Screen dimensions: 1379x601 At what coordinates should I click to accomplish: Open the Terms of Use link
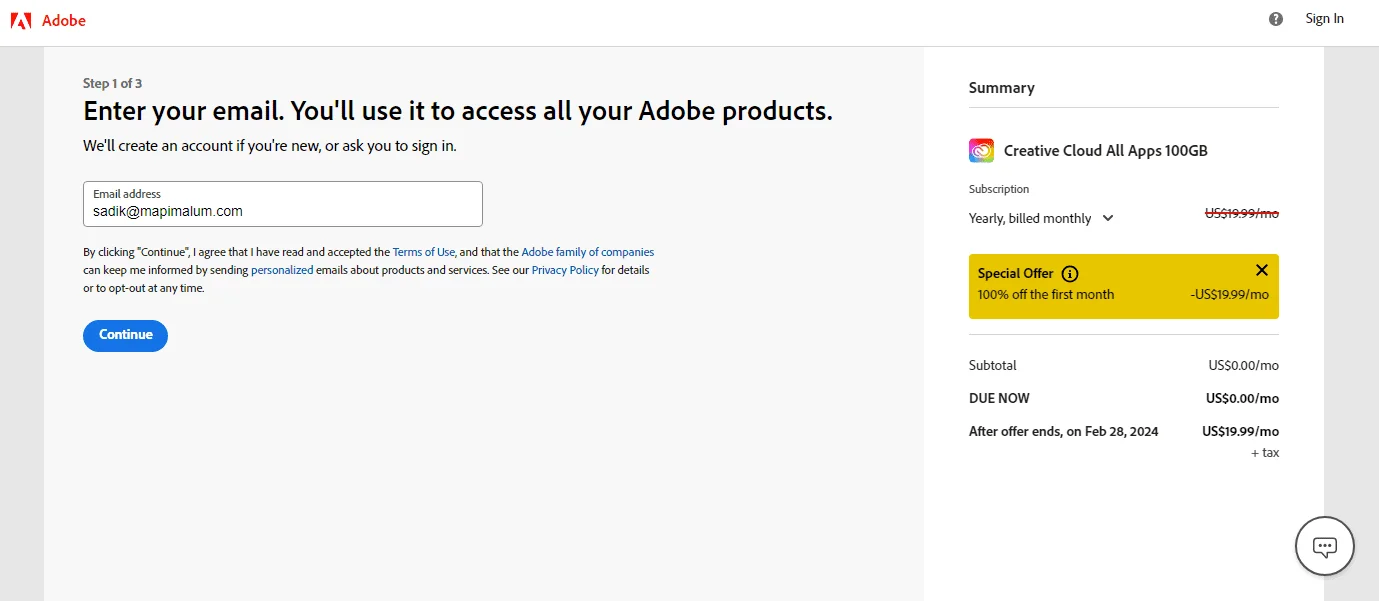pos(424,252)
